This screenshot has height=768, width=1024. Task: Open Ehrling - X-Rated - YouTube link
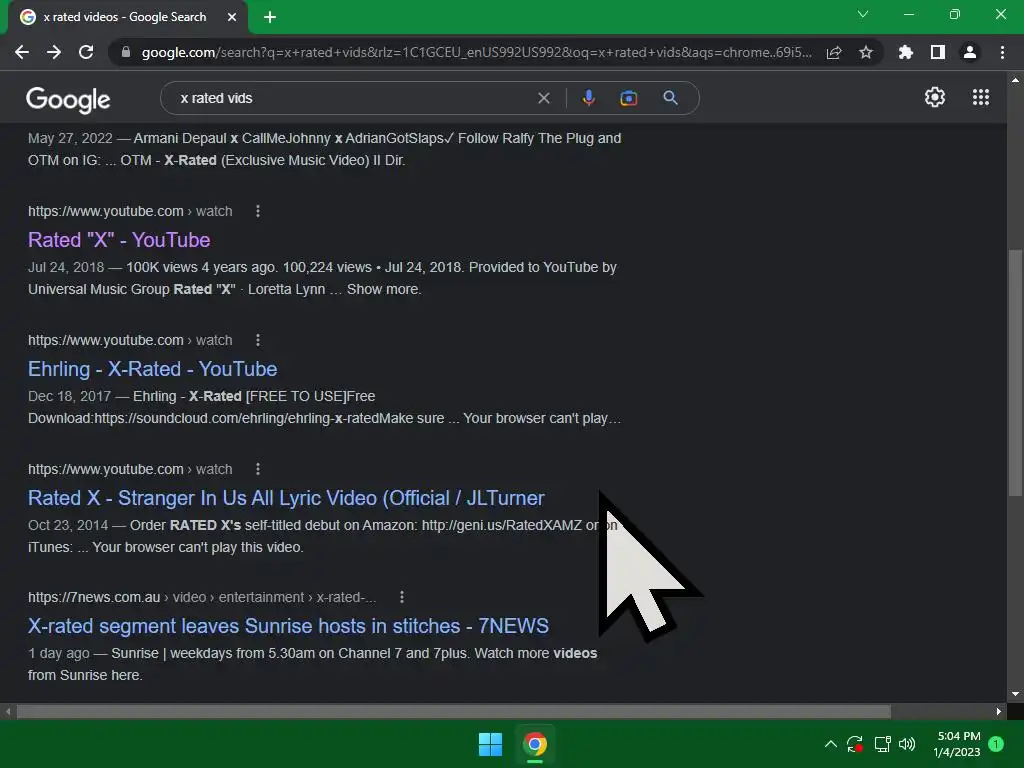(x=152, y=369)
